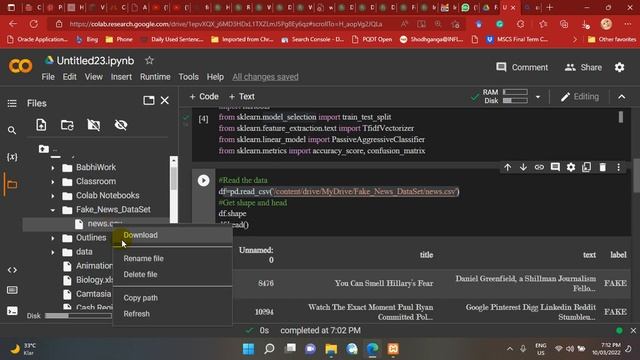Click the Disk usage bar in toolbar
This screenshot has height=360, width=640.
pos(515,100)
